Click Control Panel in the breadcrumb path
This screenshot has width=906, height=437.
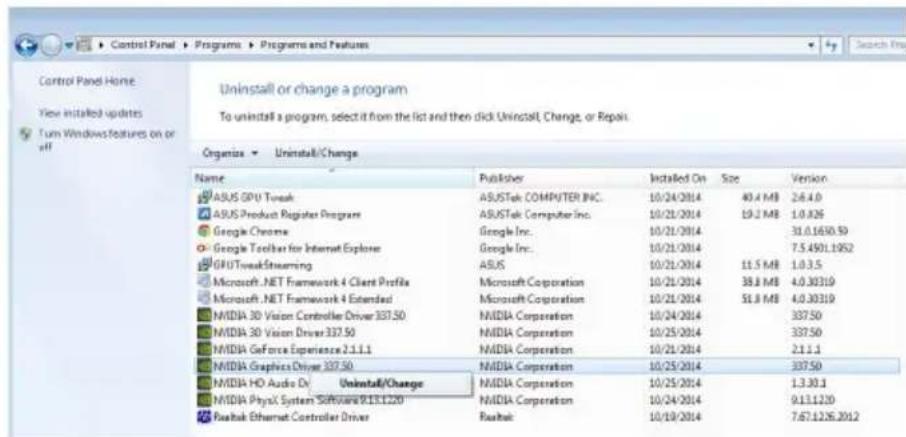(x=145, y=45)
